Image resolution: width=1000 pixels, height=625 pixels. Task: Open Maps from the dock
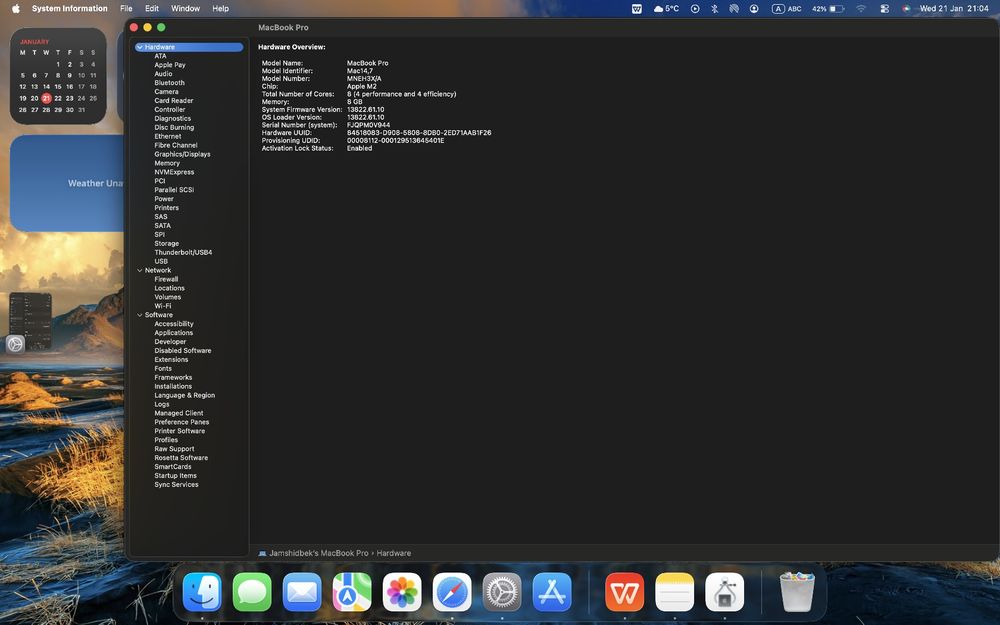coord(352,592)
